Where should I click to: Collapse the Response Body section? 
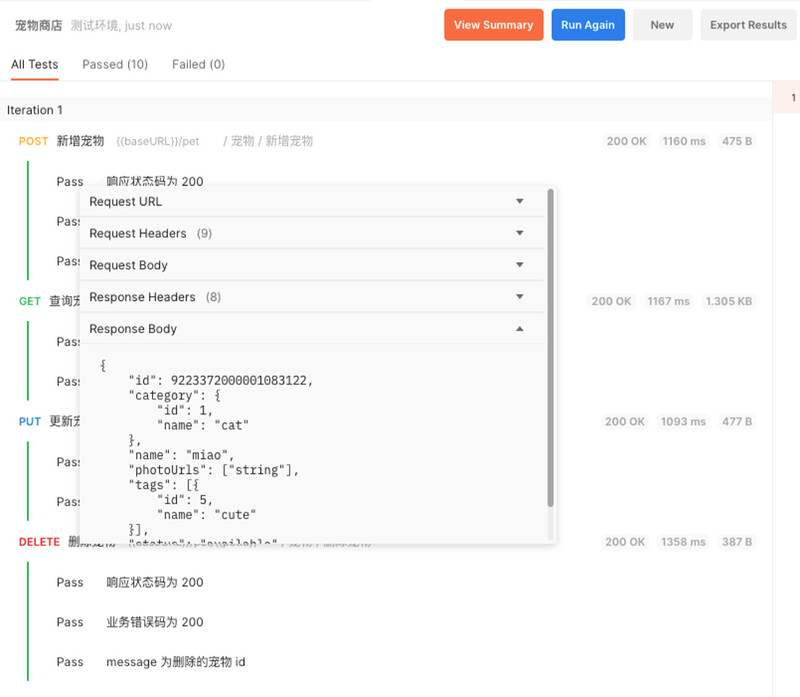tap(306, 329)
